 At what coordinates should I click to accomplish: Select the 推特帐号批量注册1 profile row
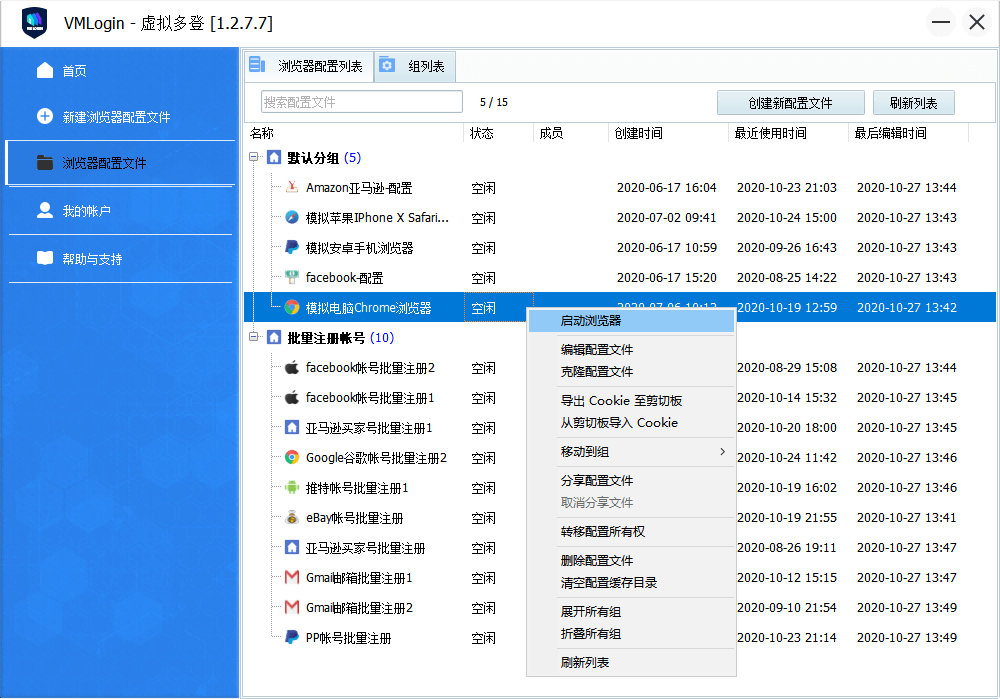tap(619, 487)
